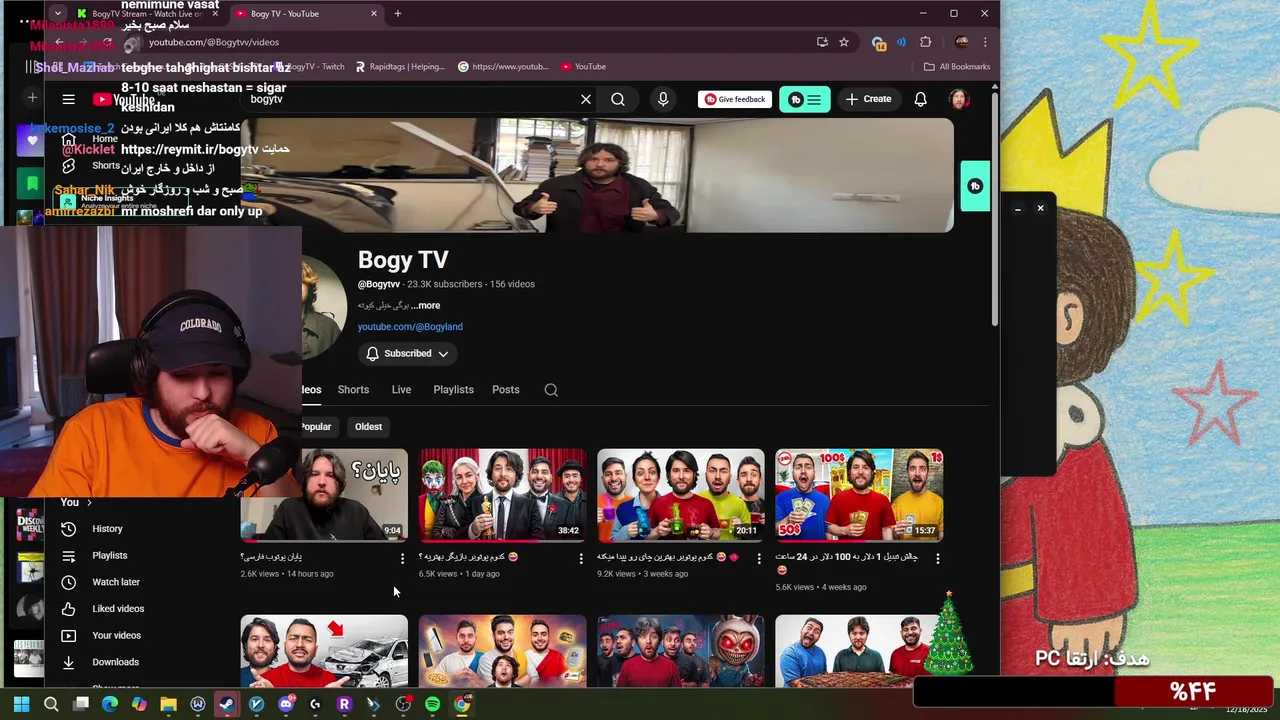Switch to the Shorts channel tab
The height and width of the screenshot is (720, 1280).
(x=353, y=390)
